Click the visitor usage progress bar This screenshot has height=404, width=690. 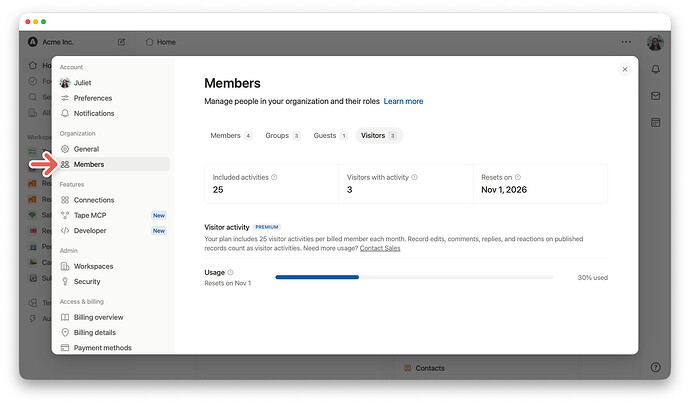point(414,277)
